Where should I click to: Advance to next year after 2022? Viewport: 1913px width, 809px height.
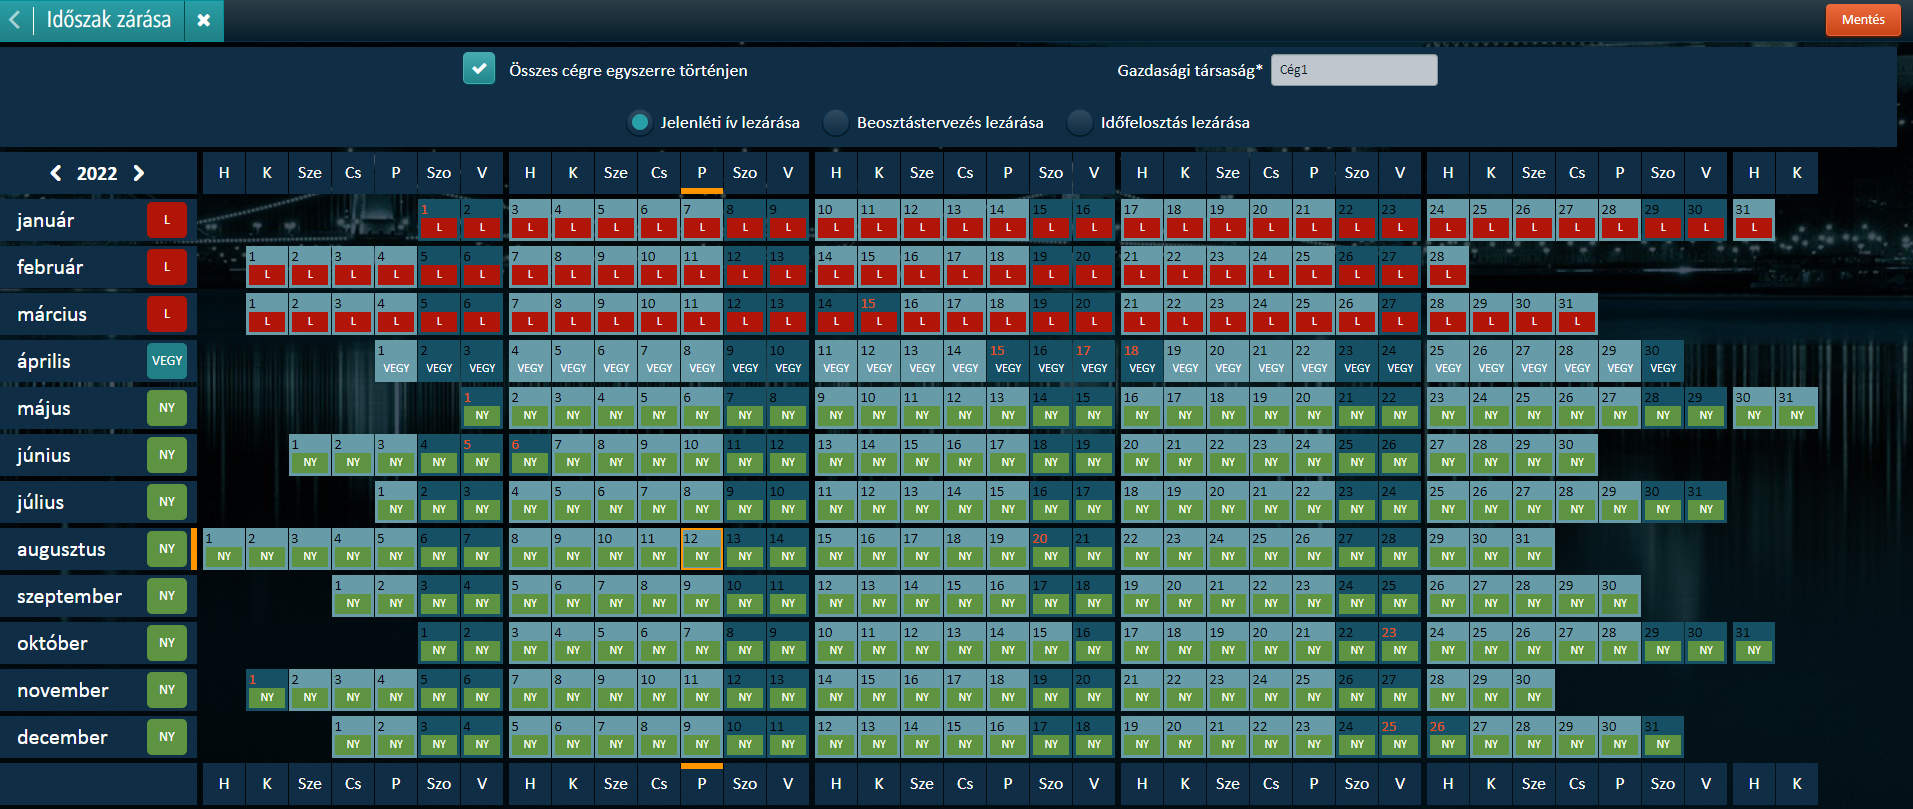[x=139, y=173]
